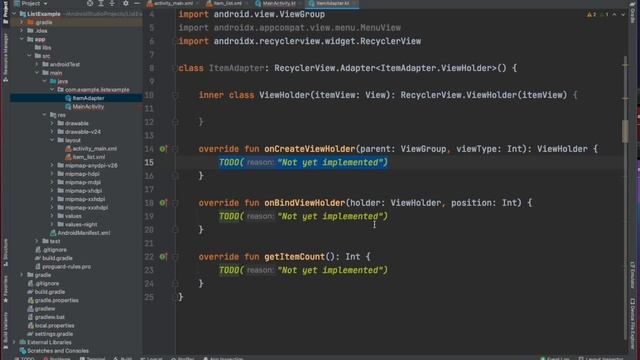Open Project panel settings gear
This screenshot has height=360, width=640.
tap(126, 3)
